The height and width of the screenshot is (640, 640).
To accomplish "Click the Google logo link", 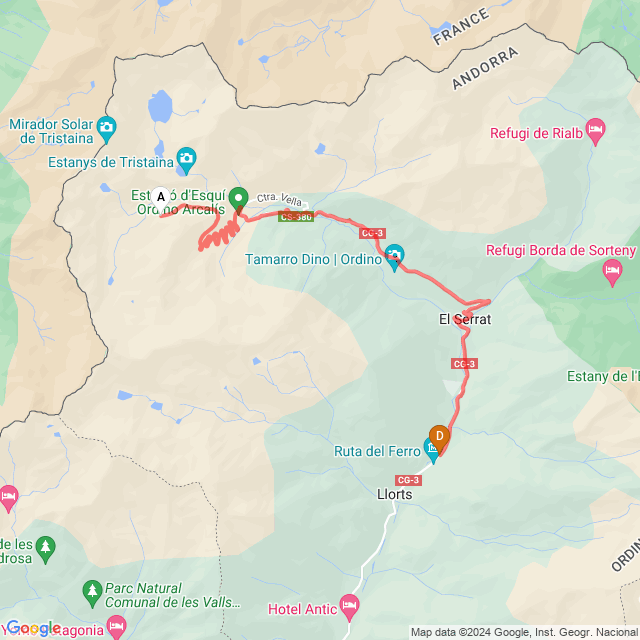I will click(33, 629).
